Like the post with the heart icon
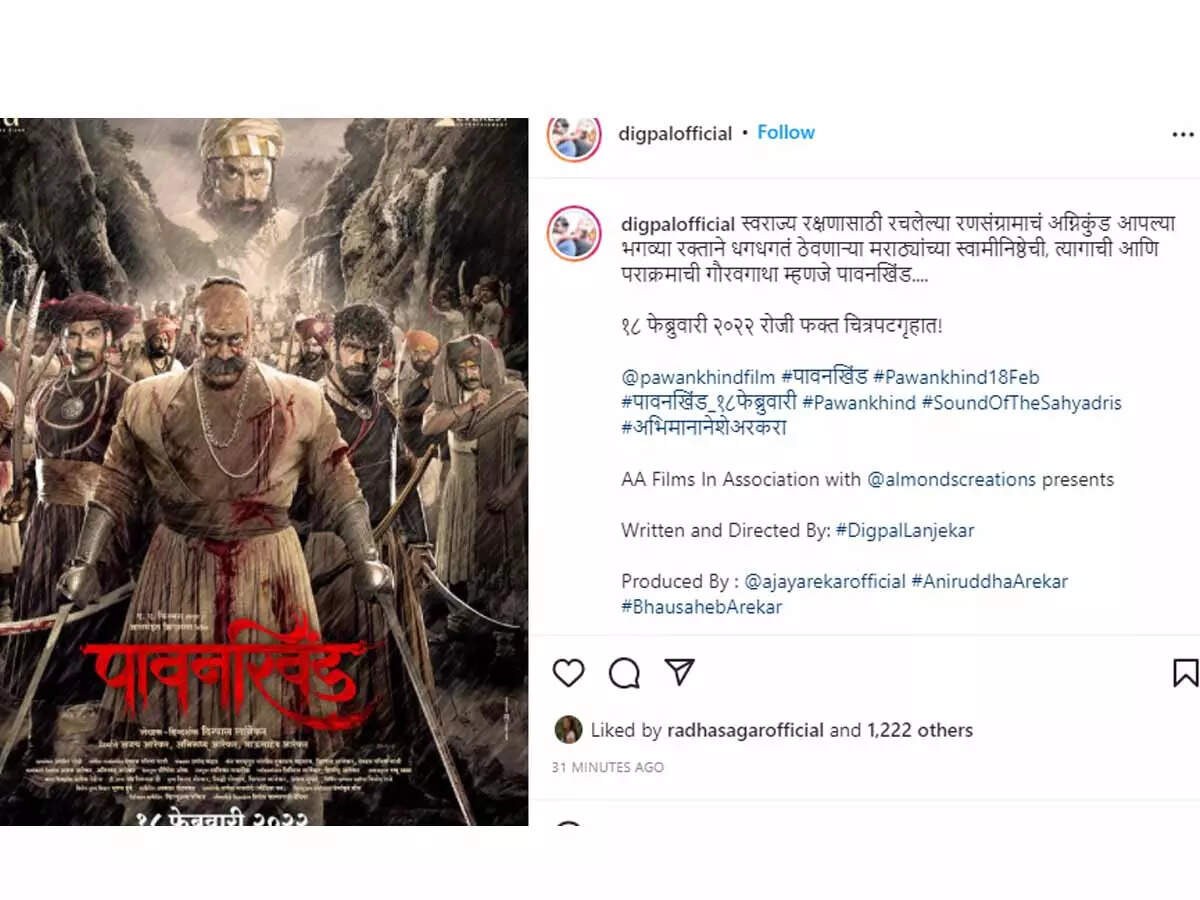The height and width of the screenshot is (900, 1200). (x=568, y=673)
